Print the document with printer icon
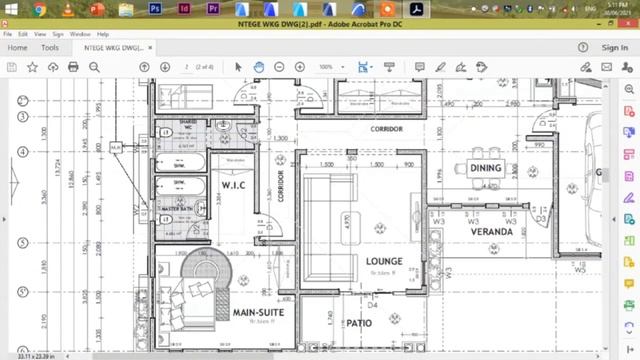The height and width of the screenshot is (360, 640). point(73,67)
